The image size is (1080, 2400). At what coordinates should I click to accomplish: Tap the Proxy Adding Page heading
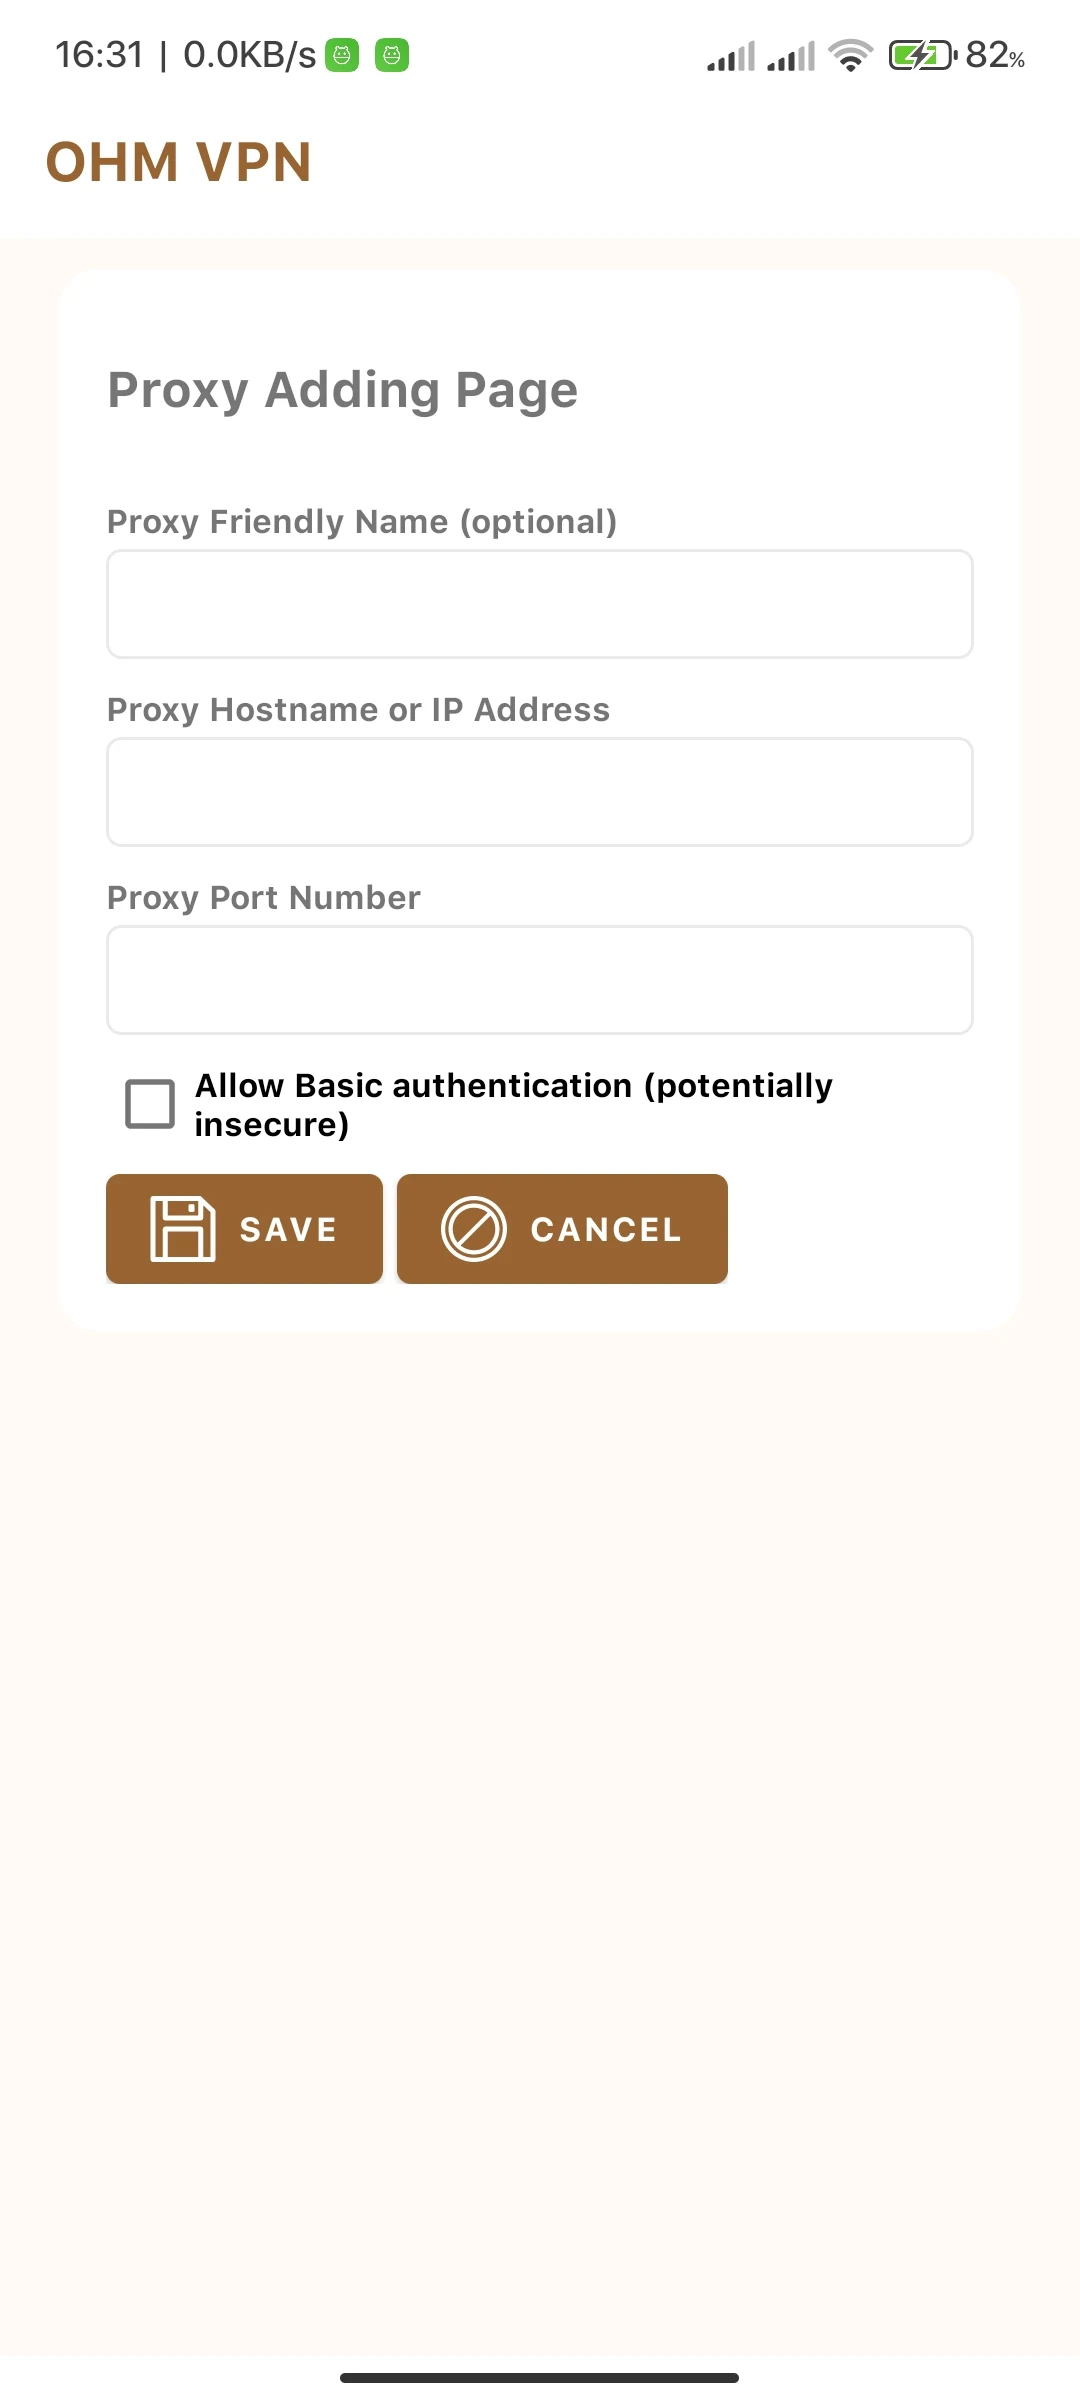point(342,390)
